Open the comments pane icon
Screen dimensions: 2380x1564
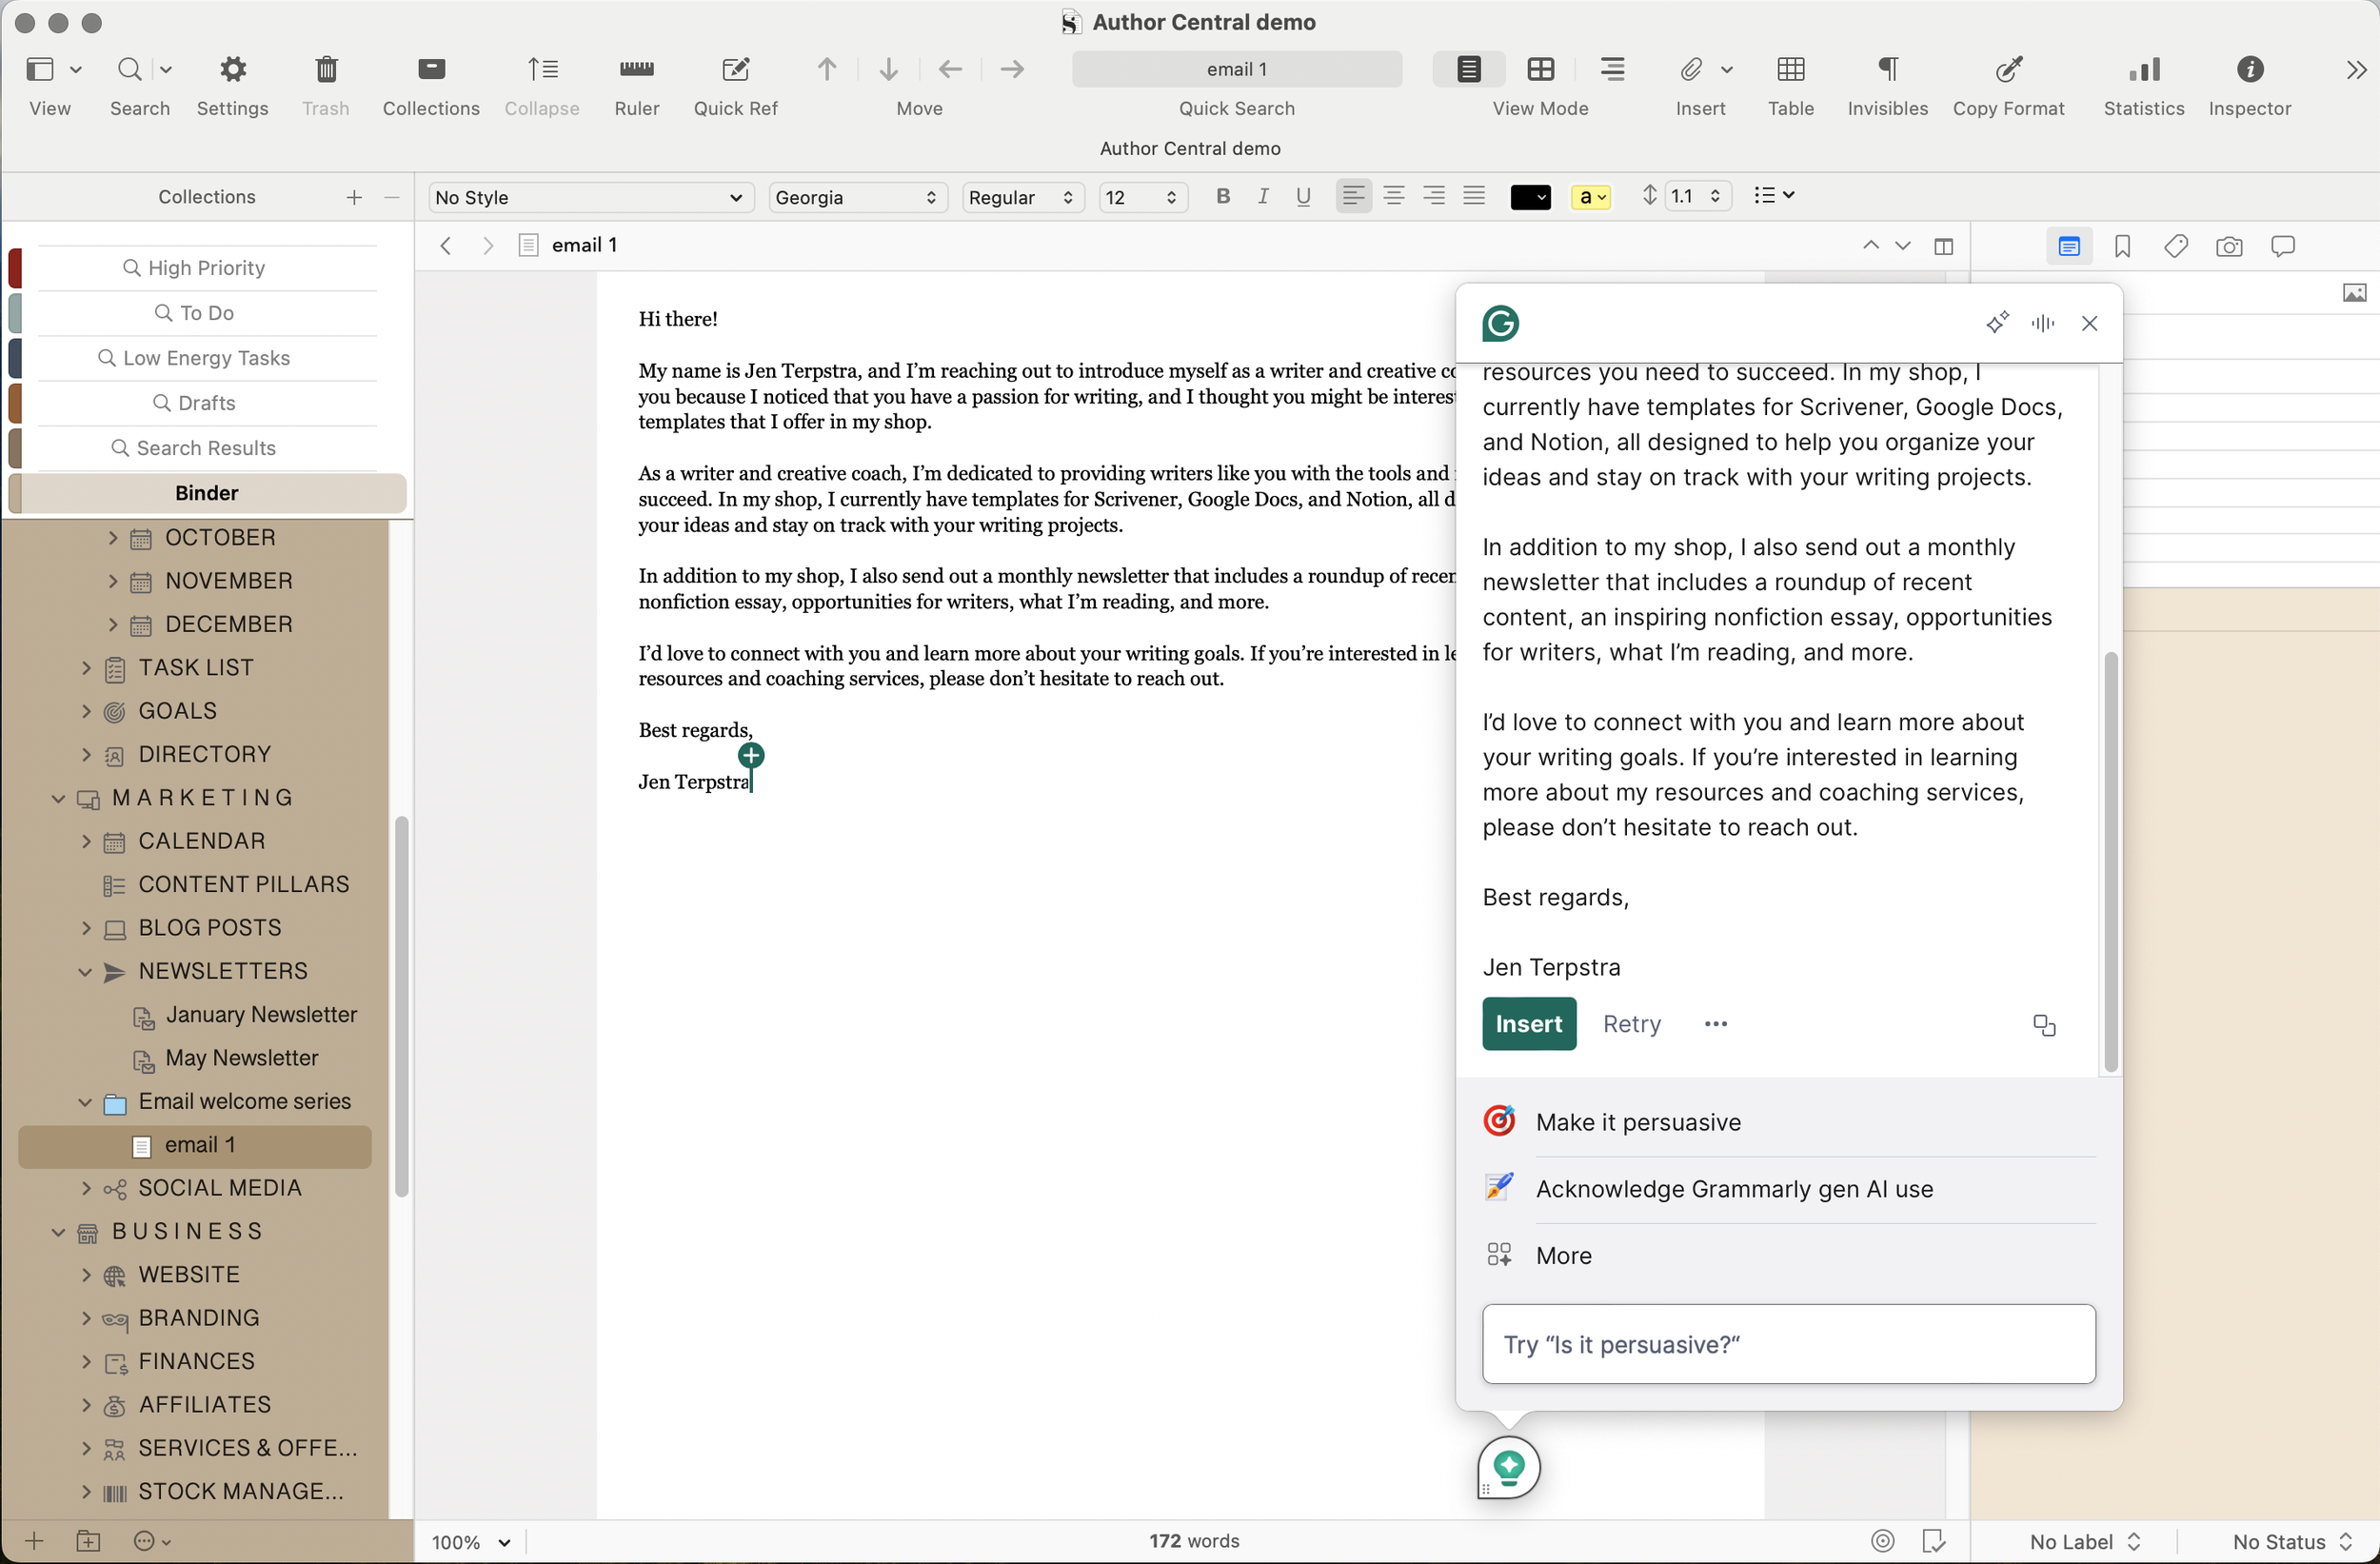(2284, 246)
